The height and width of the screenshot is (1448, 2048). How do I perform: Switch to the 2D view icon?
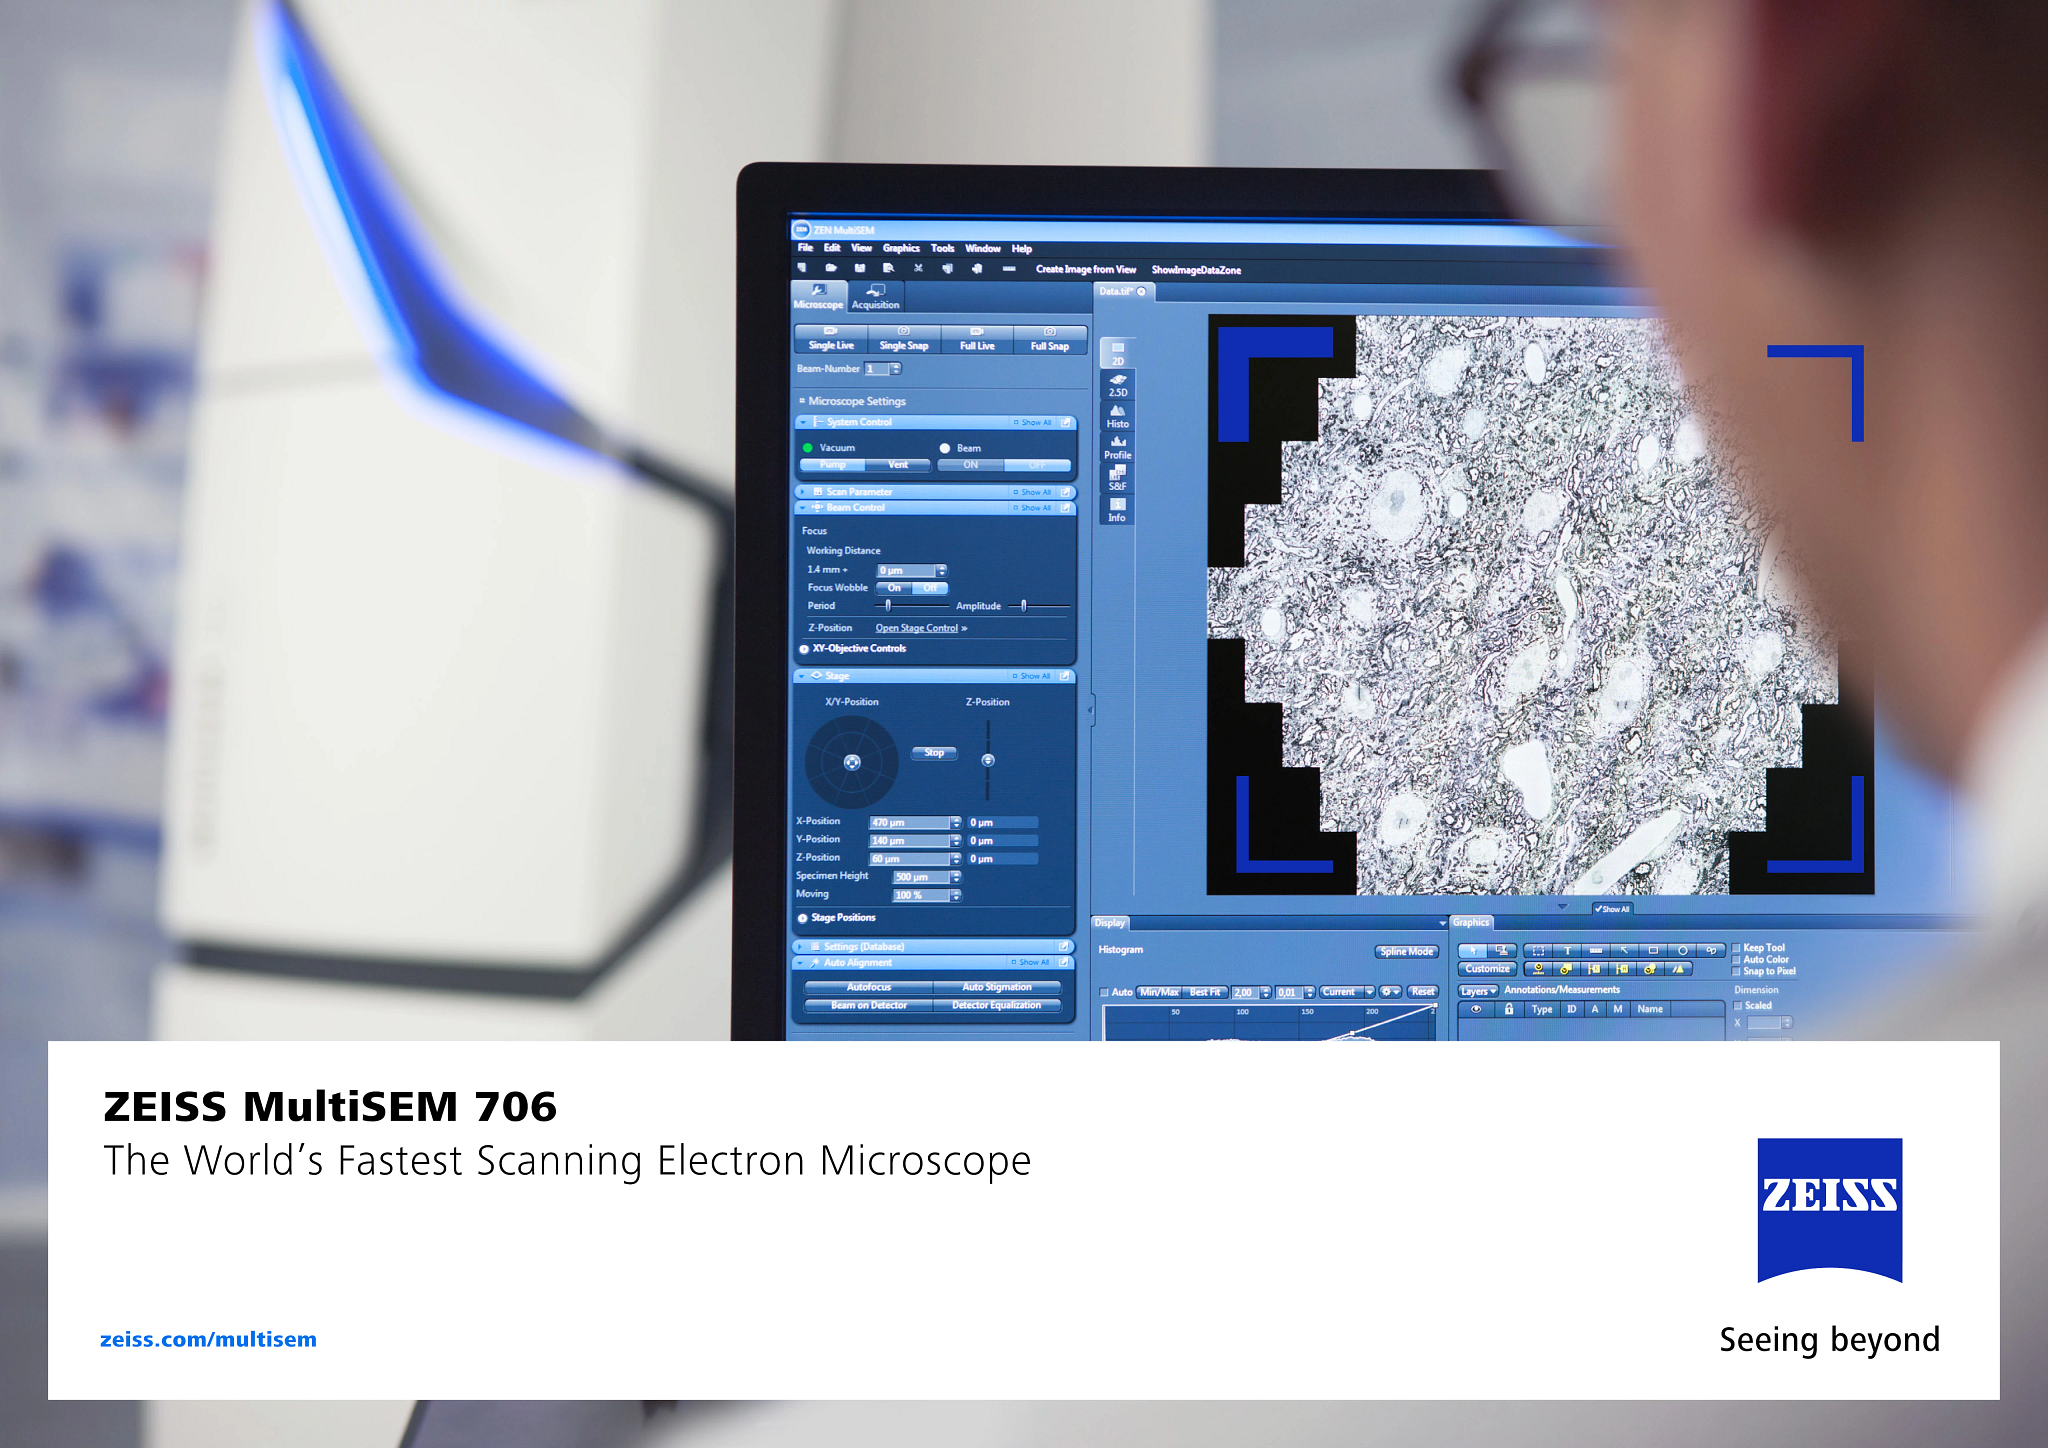click(1118, 353)
